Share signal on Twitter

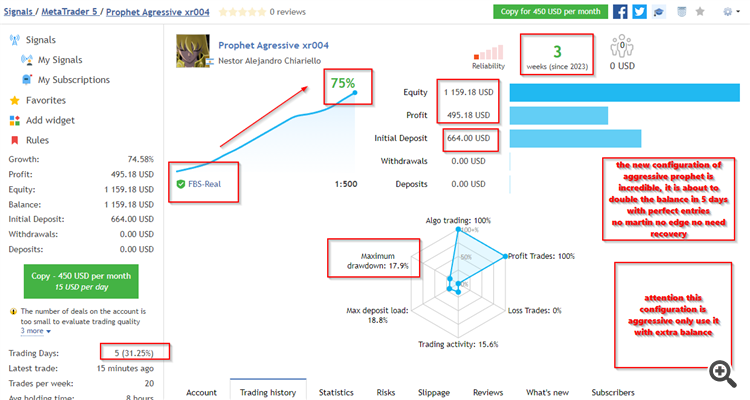point(640,11)
